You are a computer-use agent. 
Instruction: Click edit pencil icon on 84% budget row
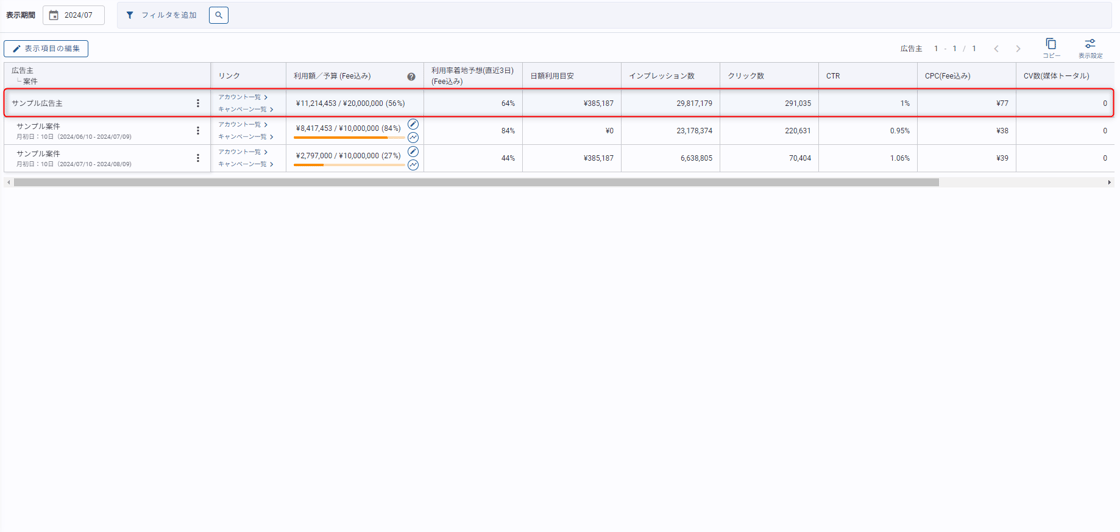click(413, 125)
